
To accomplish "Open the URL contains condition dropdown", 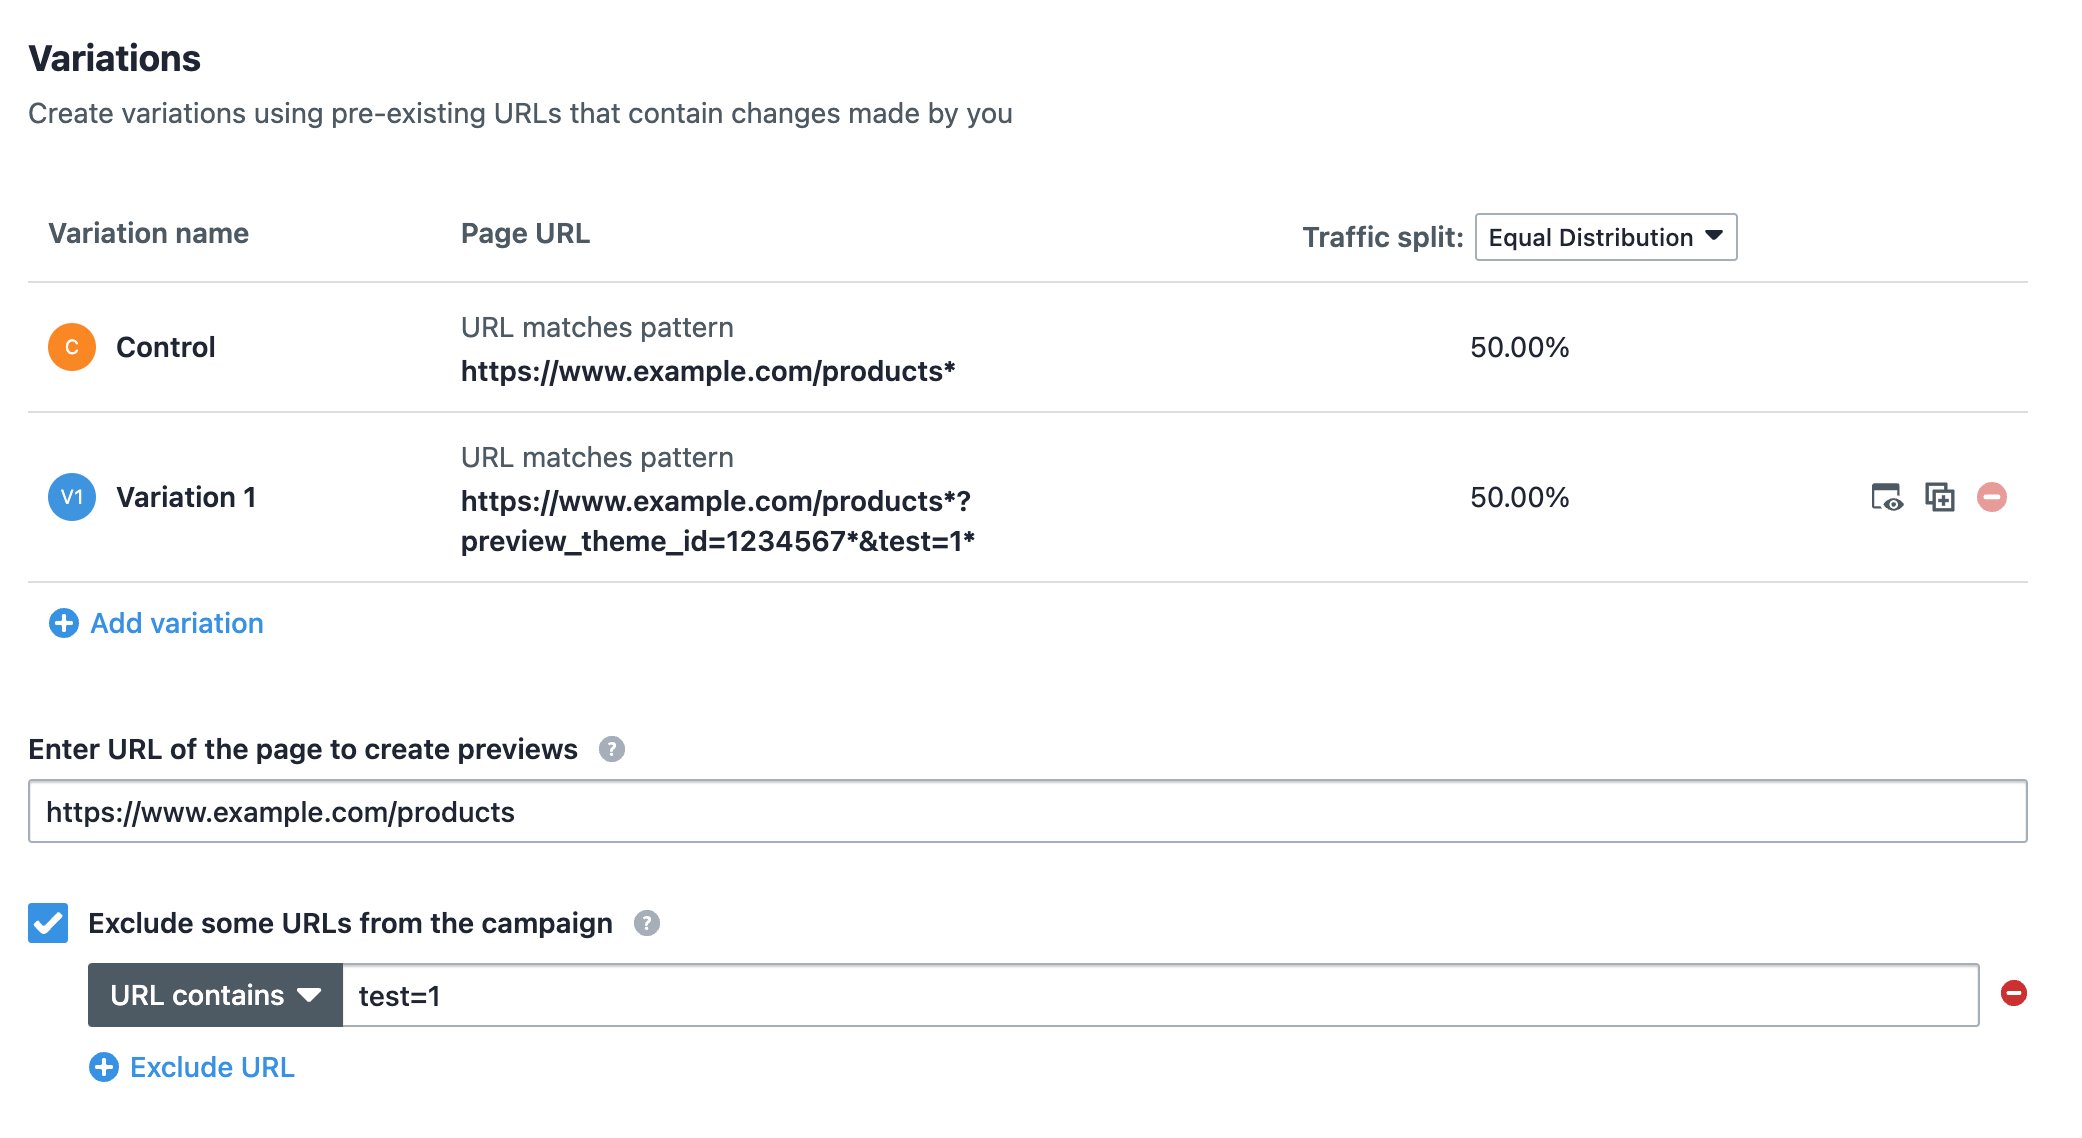I will (x=215, y=995).
